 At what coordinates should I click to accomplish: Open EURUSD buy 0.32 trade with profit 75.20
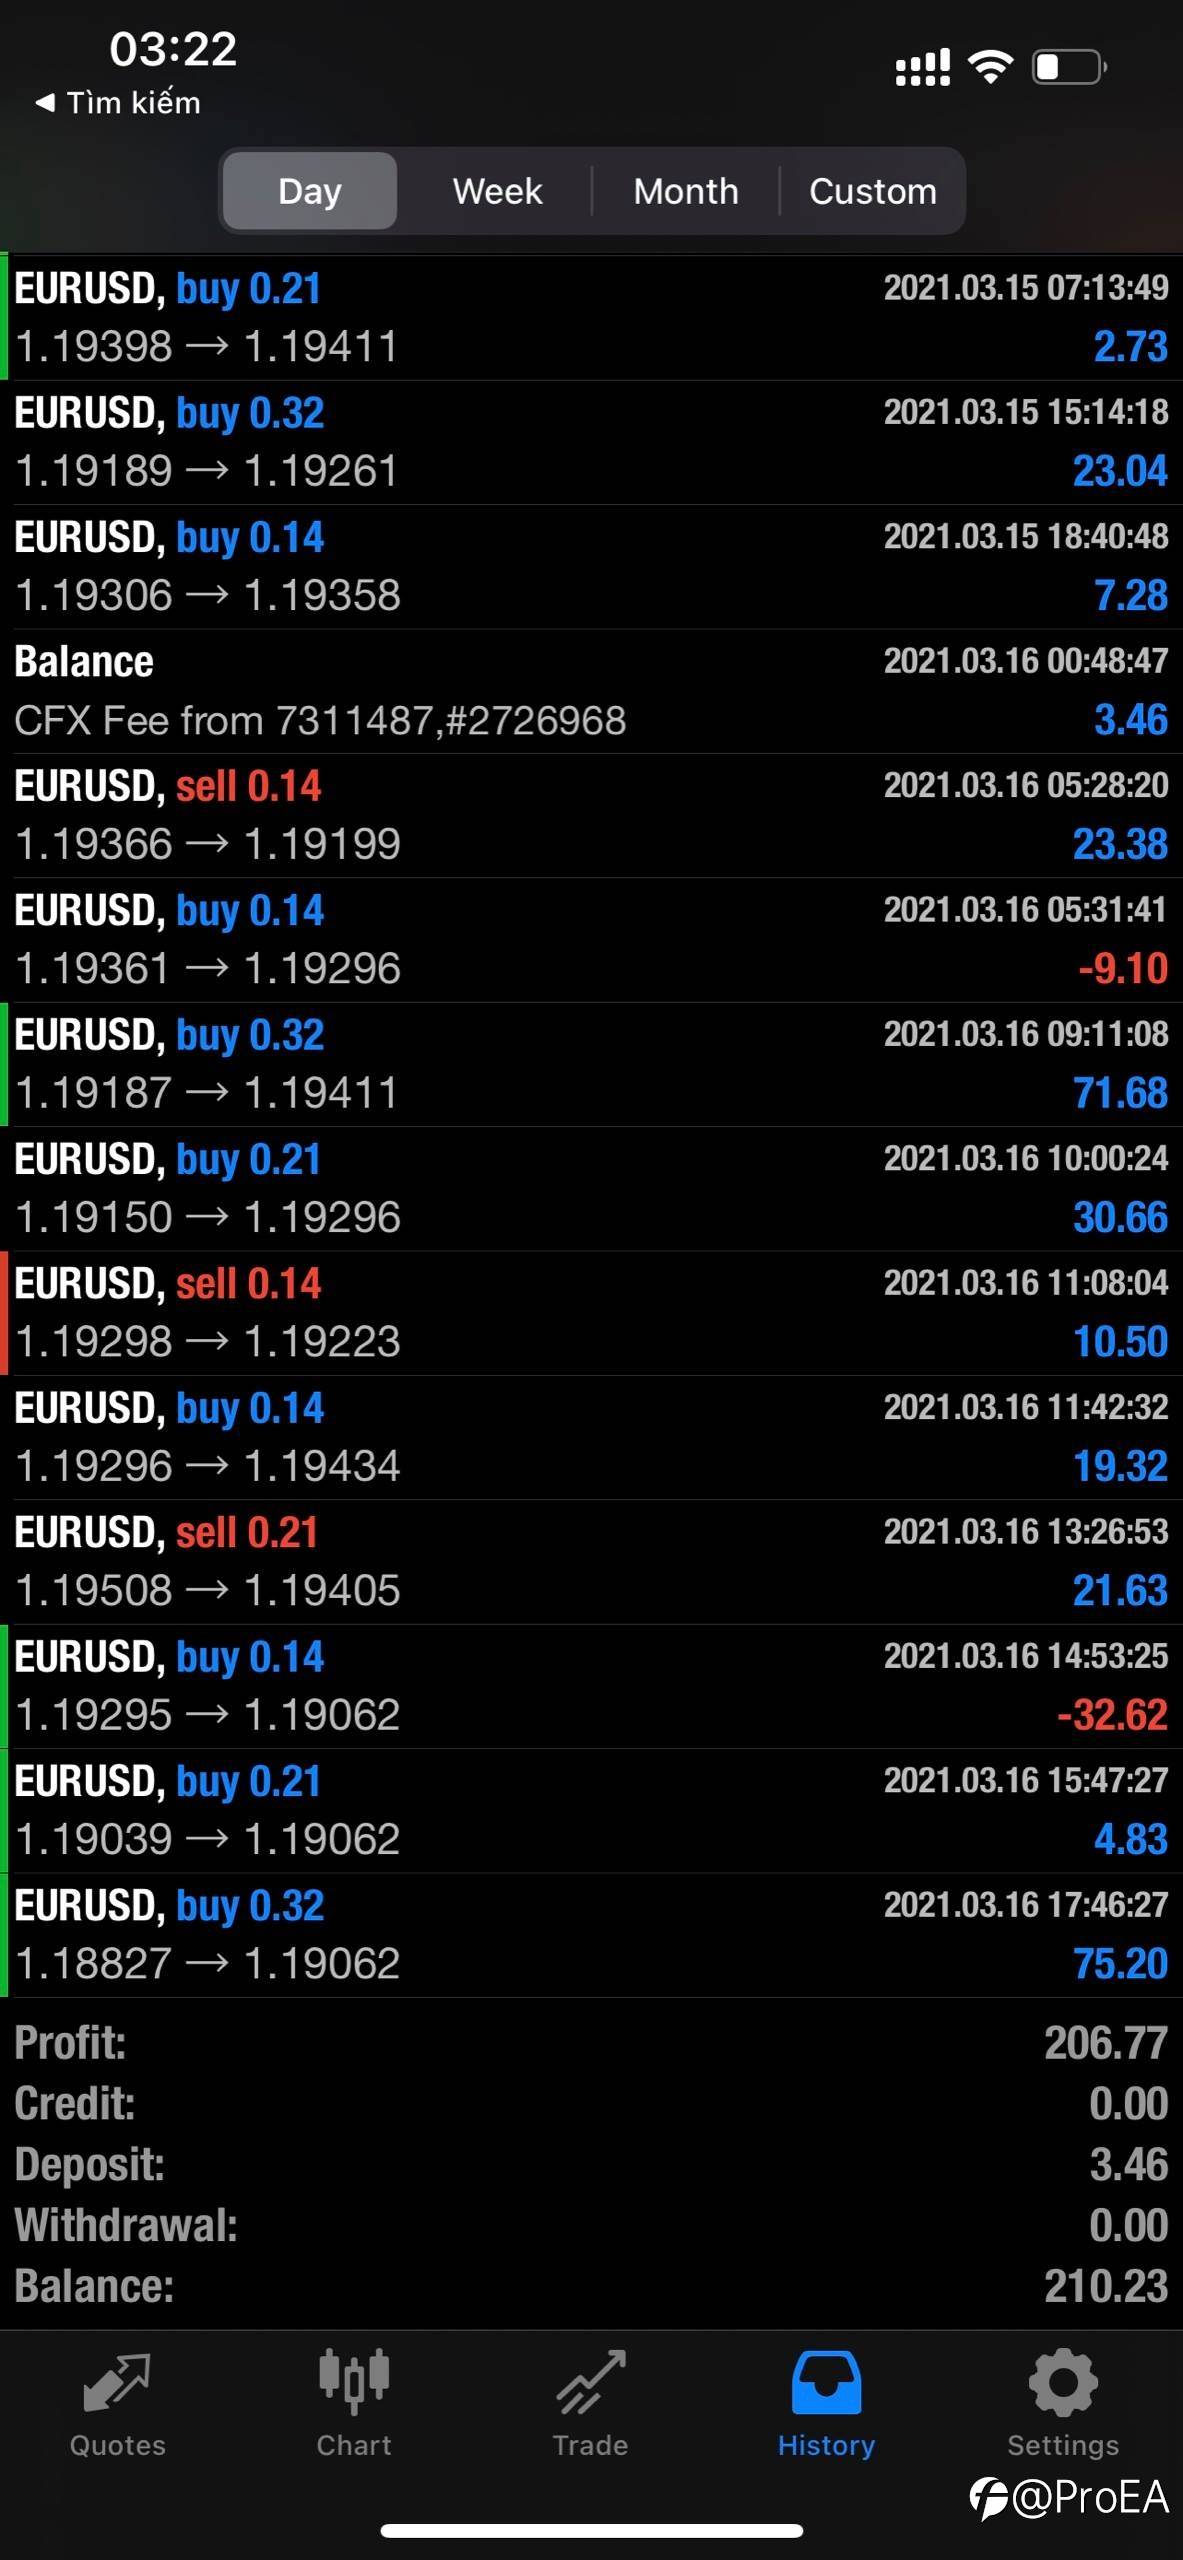pos(591,1936)
